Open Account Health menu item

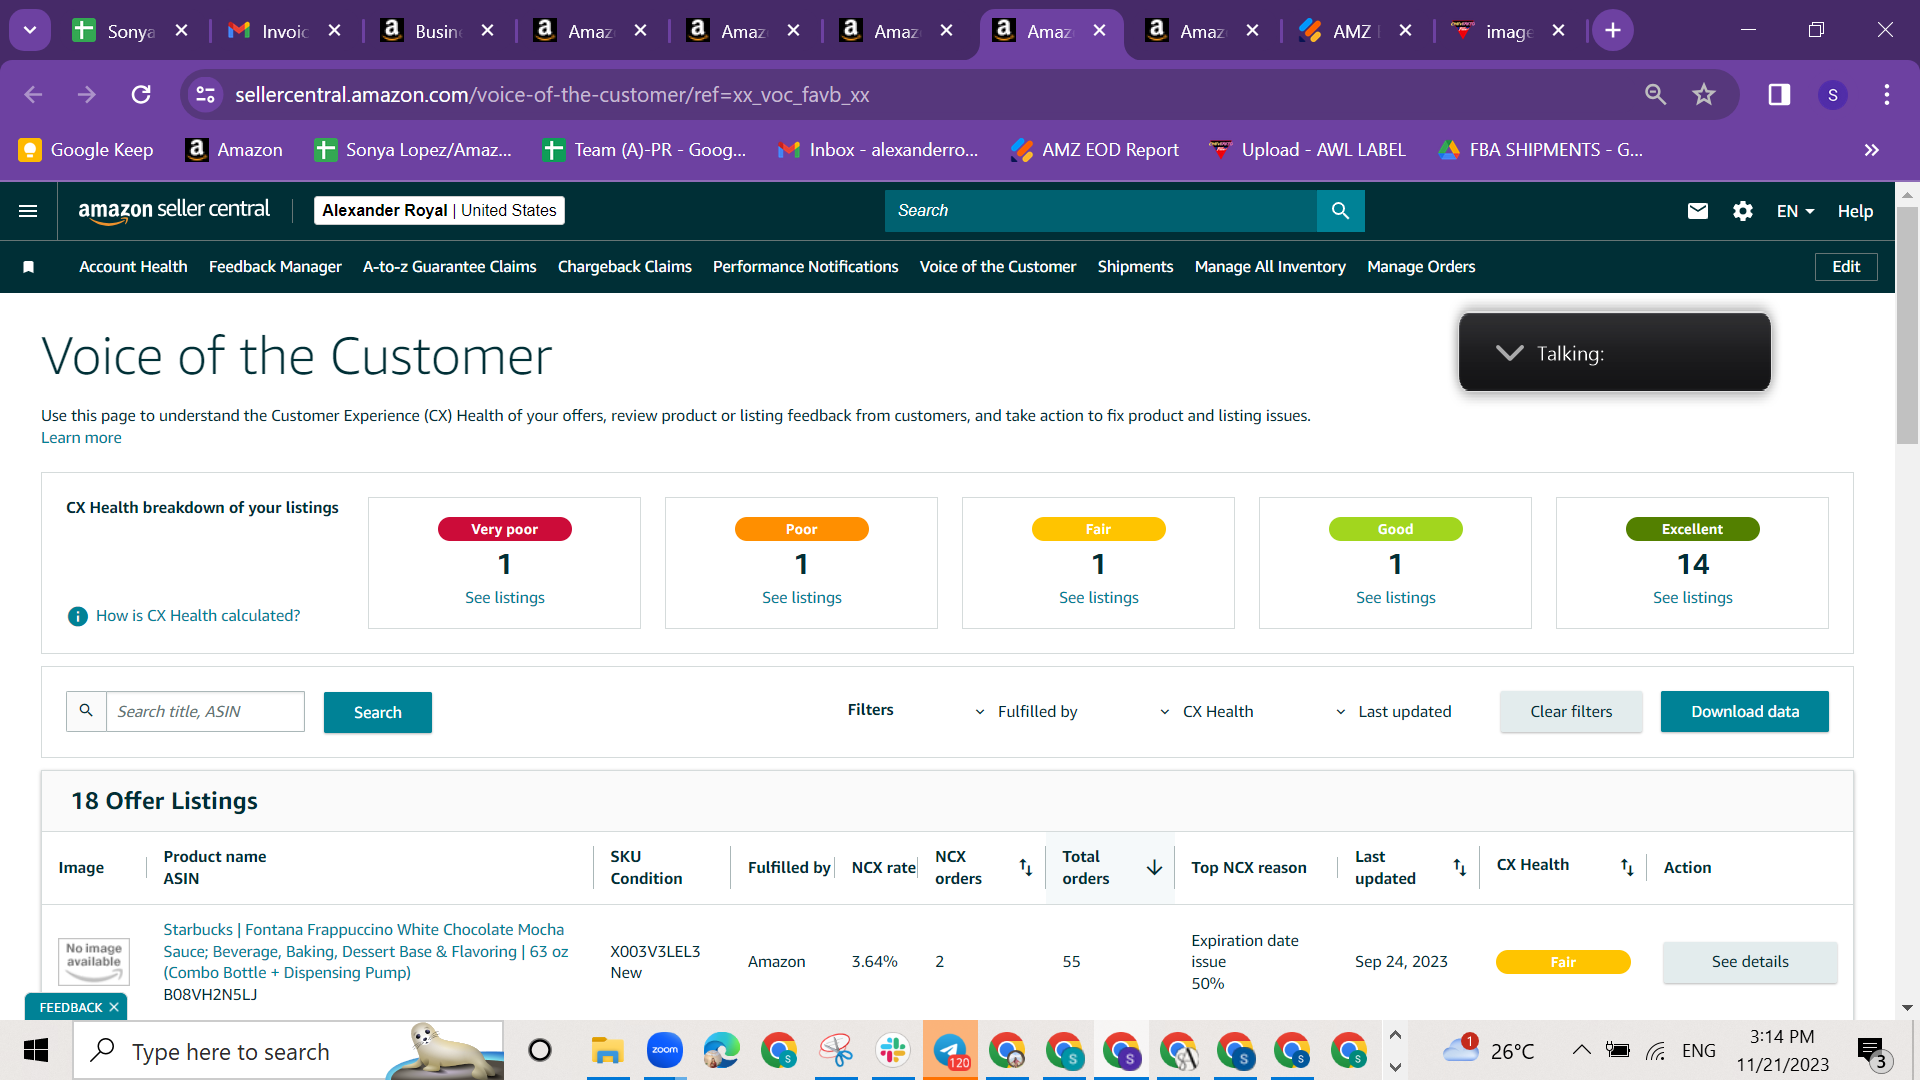coord(133,267)
